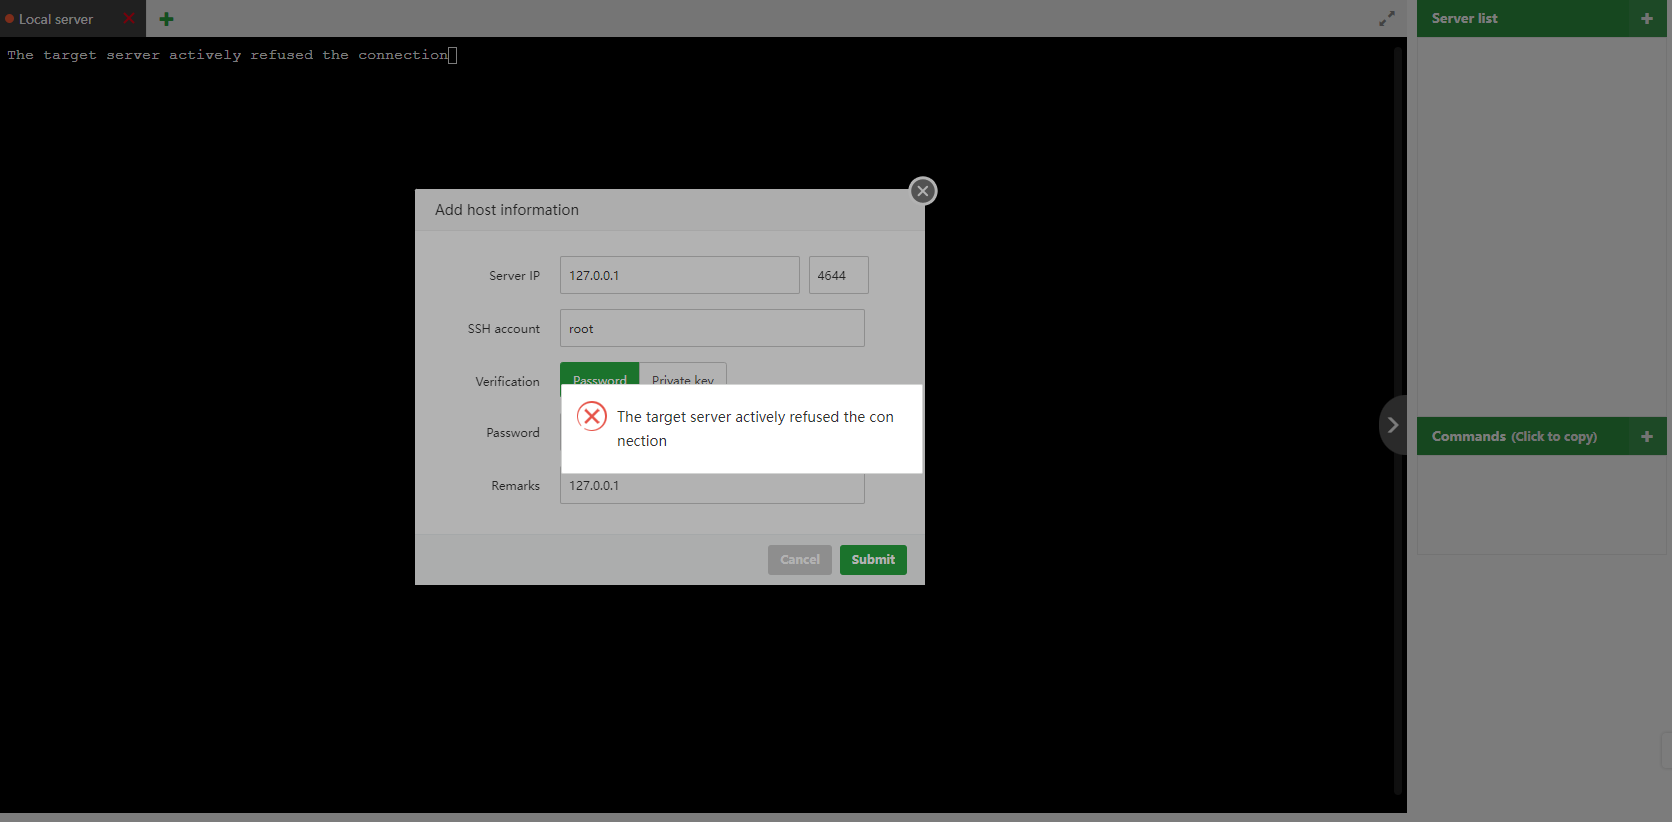This screenshot has width=1672, height=822.
Task: Click the Remarks label
Action: [x=515, y=485]
